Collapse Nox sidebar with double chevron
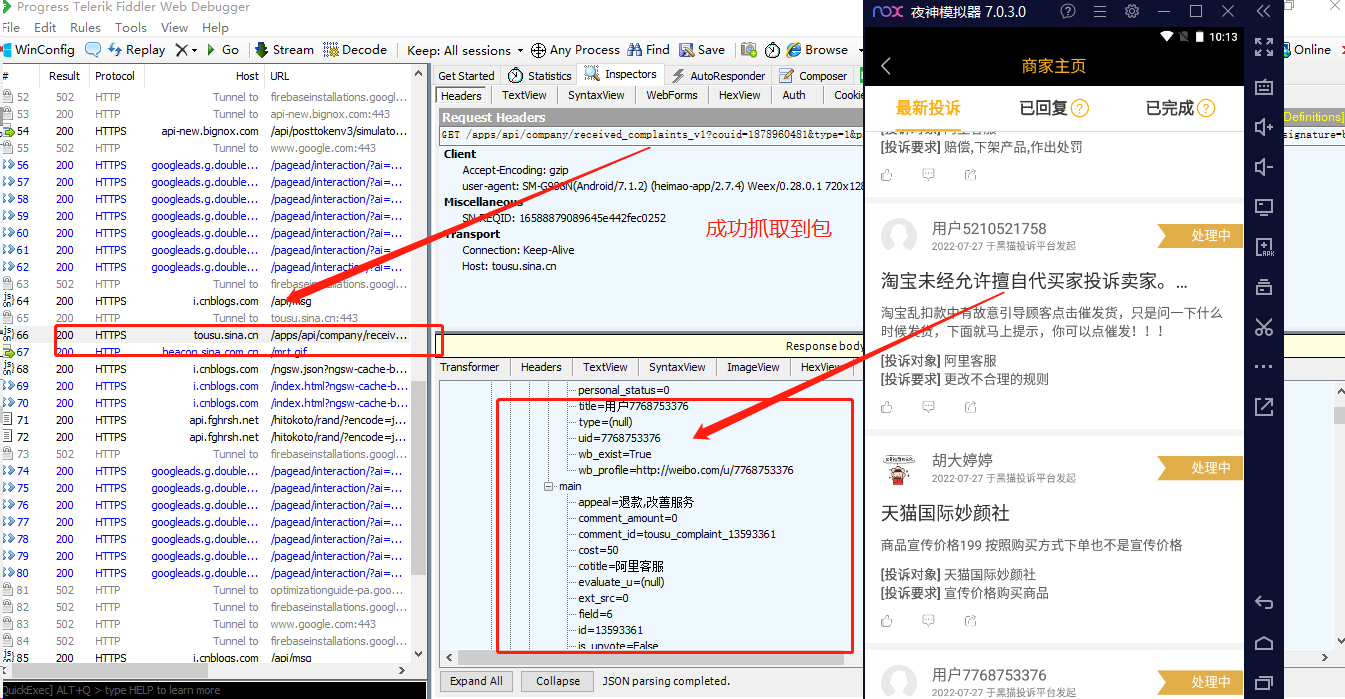The height and width of the screenshot is (699, 1345). 1264,12
